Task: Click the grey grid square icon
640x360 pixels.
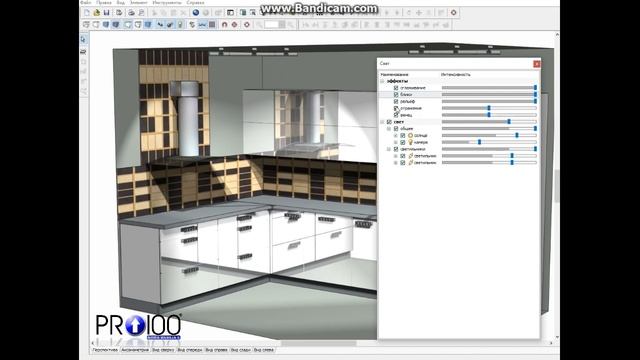Action: click(212, 25)
